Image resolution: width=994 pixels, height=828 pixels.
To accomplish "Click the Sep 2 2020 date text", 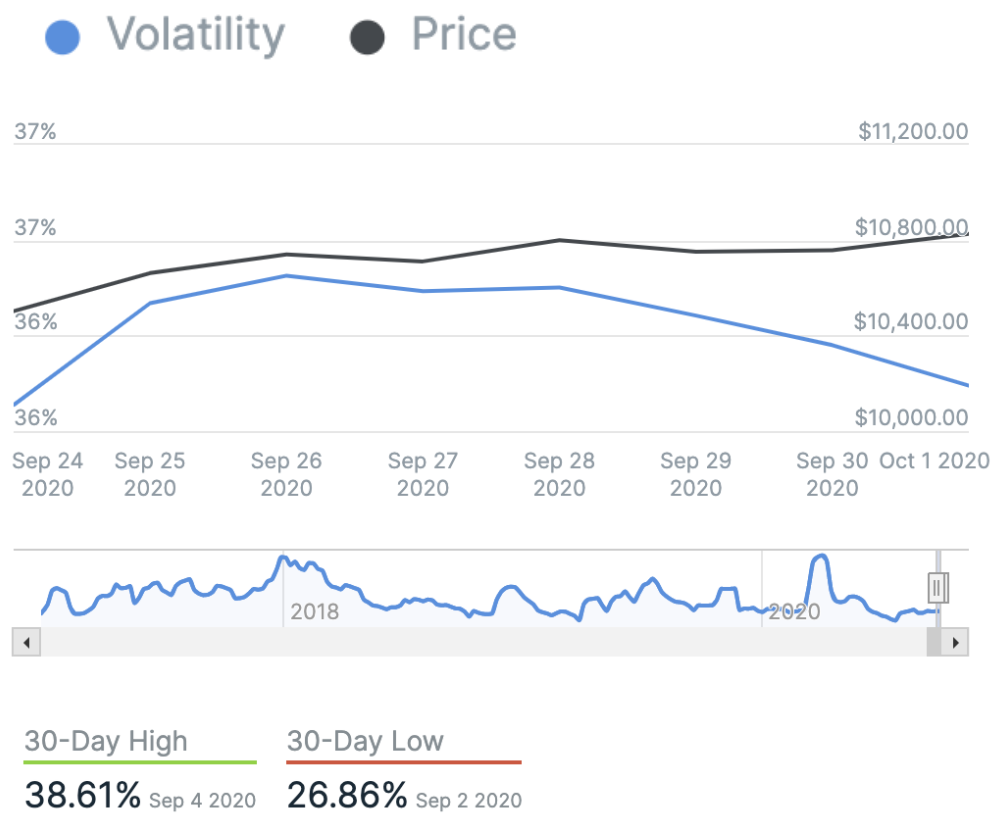I will [x=468, y=800].
